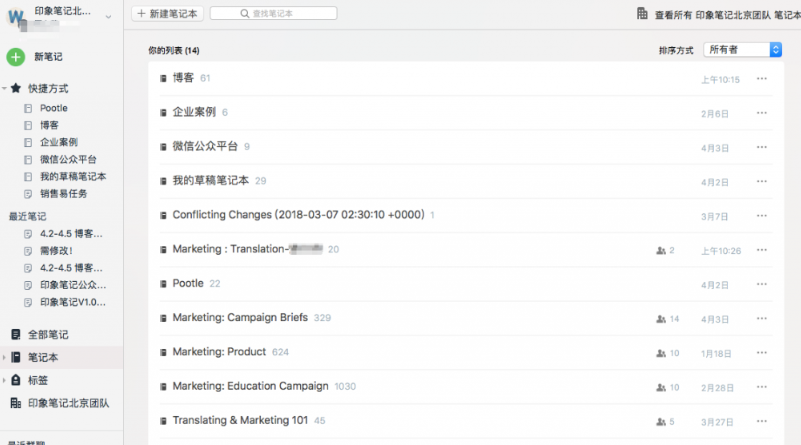Viewport: 801px width, 445px height.
Task: Click sharing icon on Marketing : Translation row
Action: (x=661, y=250)
